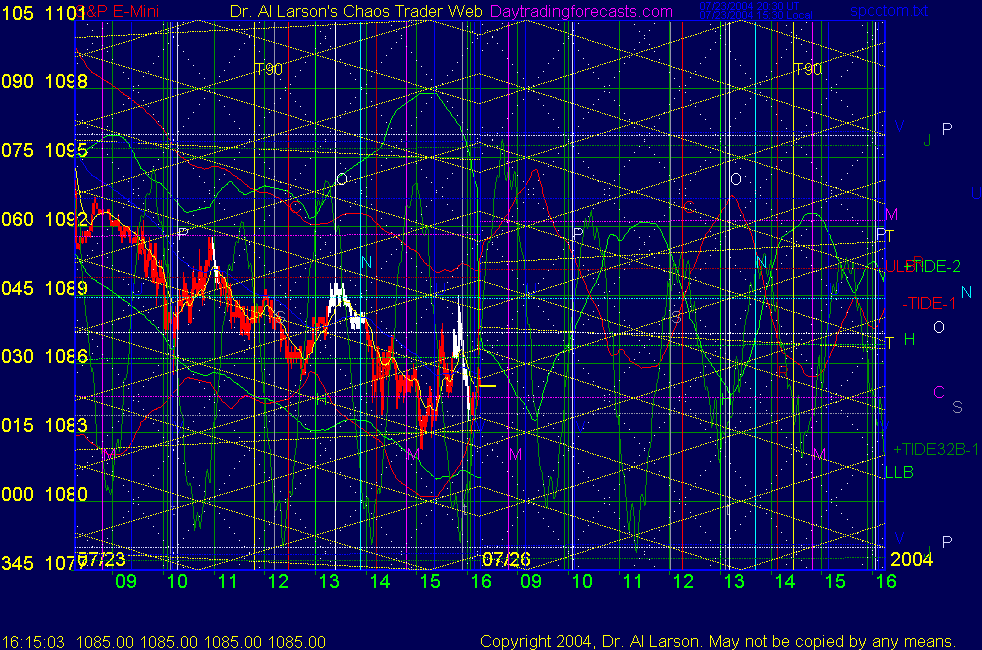This screenshot has width=982, height=650.
Task: Click the 12 hour label under the 07/23 session
Action: coord(278,581)
